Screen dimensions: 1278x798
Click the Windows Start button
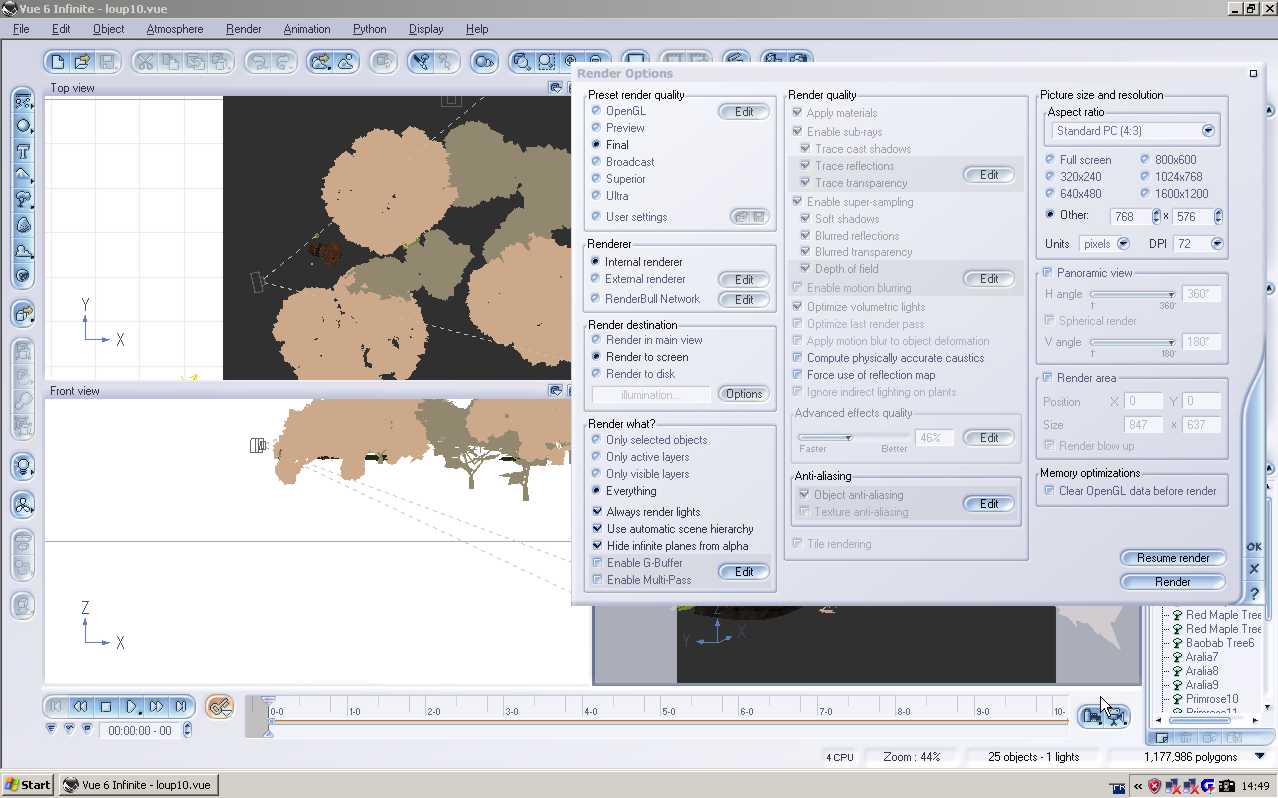point(28,785)
